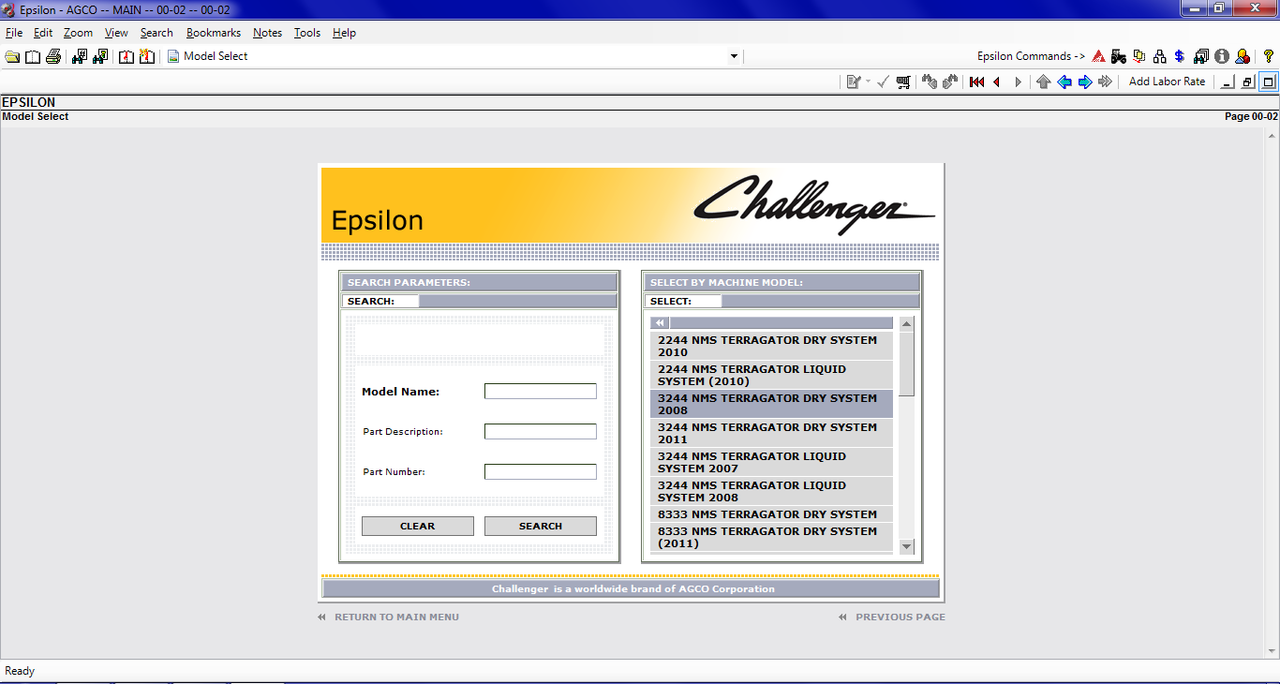The width and height of the screenshot is (1280, 684).
Task: Click the gray double-arrow forward icon
Action: tap(1105, 82)
